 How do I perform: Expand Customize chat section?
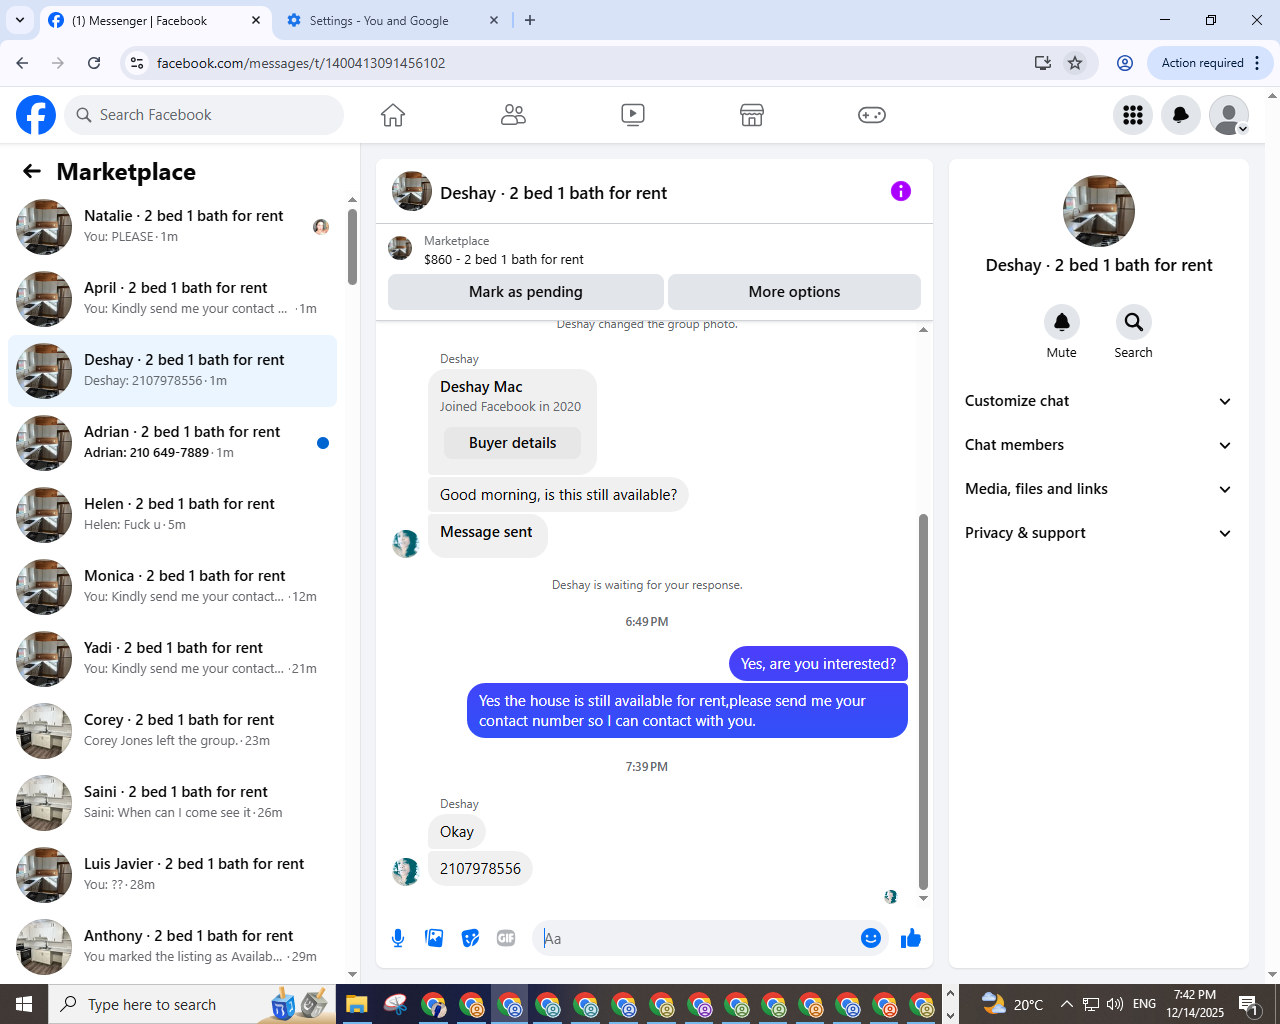pos(1098,401)
